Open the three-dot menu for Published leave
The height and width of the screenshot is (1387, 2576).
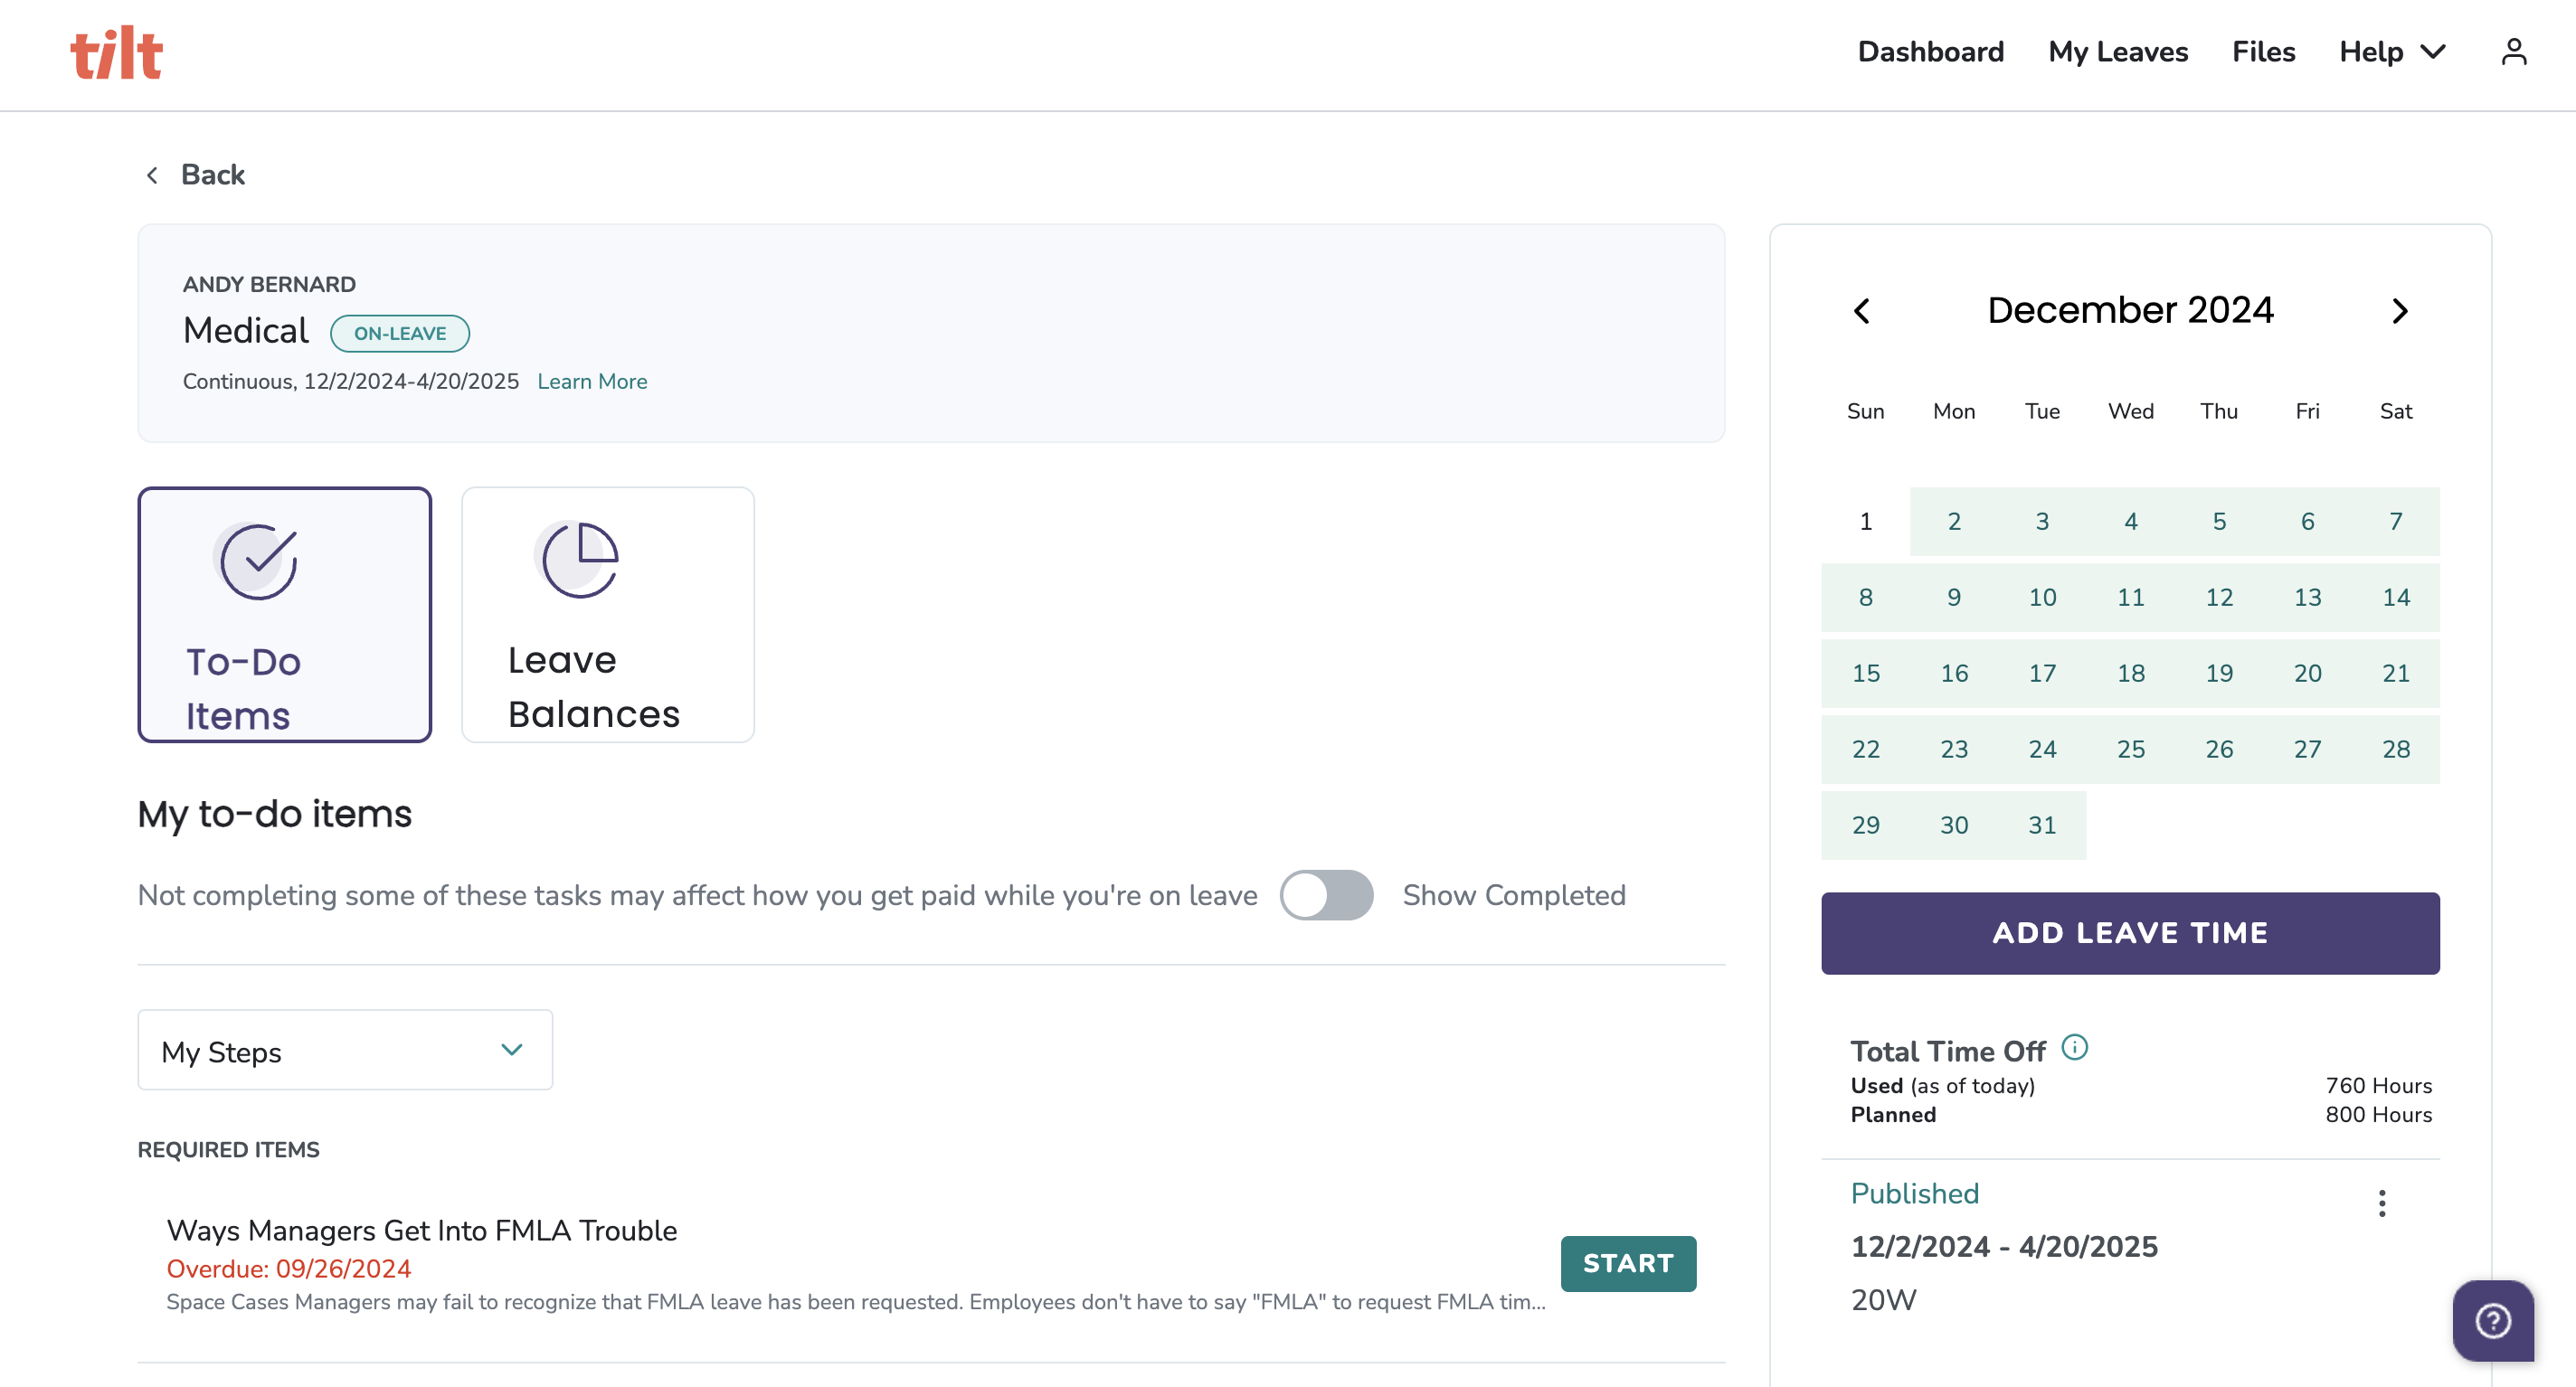(x=2382, y=1203)
